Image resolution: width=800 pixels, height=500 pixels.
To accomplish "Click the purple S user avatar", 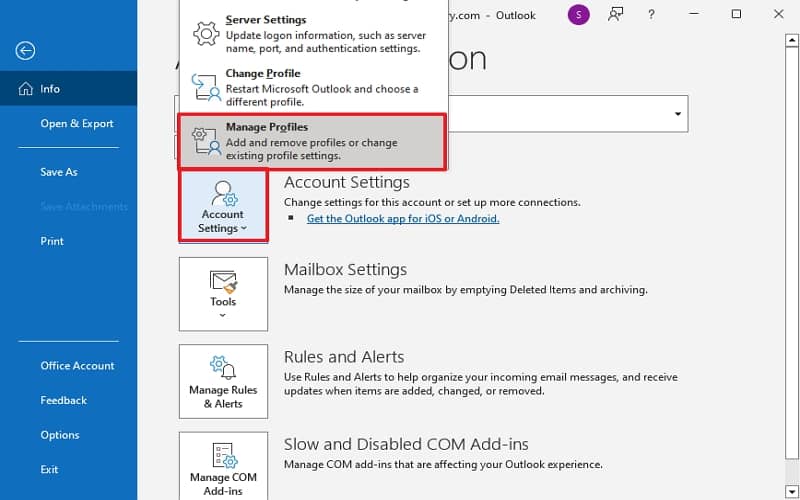I will point(579,15).
